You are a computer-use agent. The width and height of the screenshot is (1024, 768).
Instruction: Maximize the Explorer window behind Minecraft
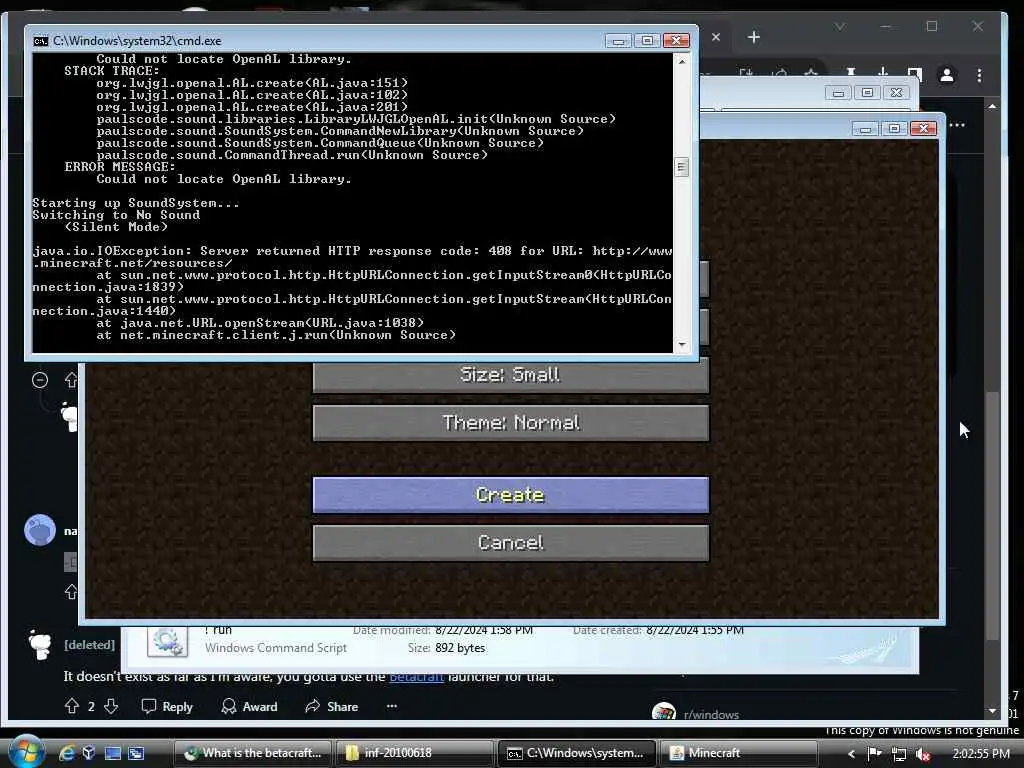(x=867, y=93)
